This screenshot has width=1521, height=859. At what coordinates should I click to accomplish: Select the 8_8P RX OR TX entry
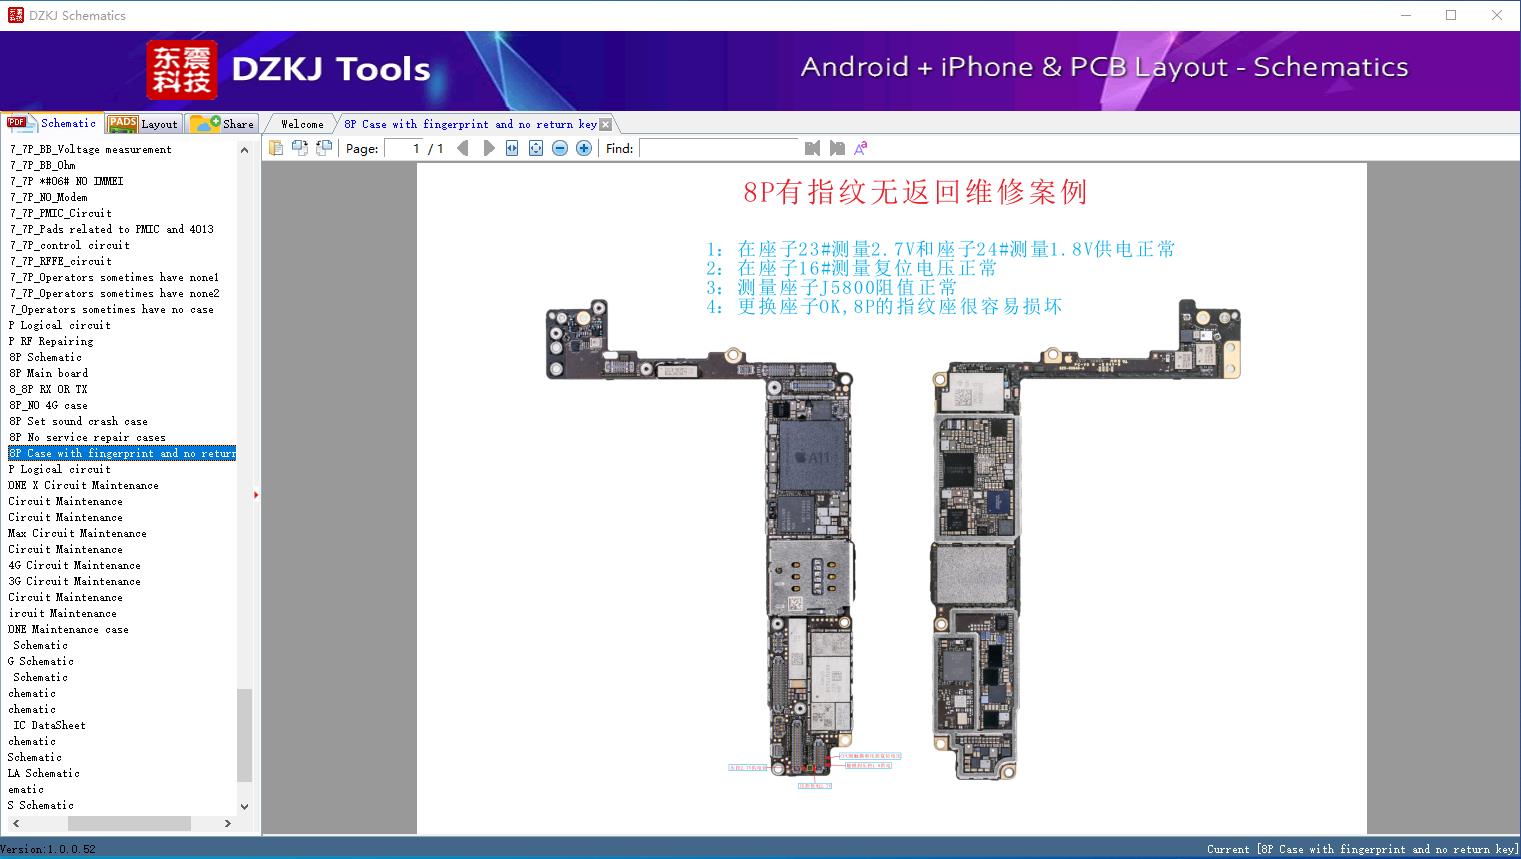[x=48, y=389]
